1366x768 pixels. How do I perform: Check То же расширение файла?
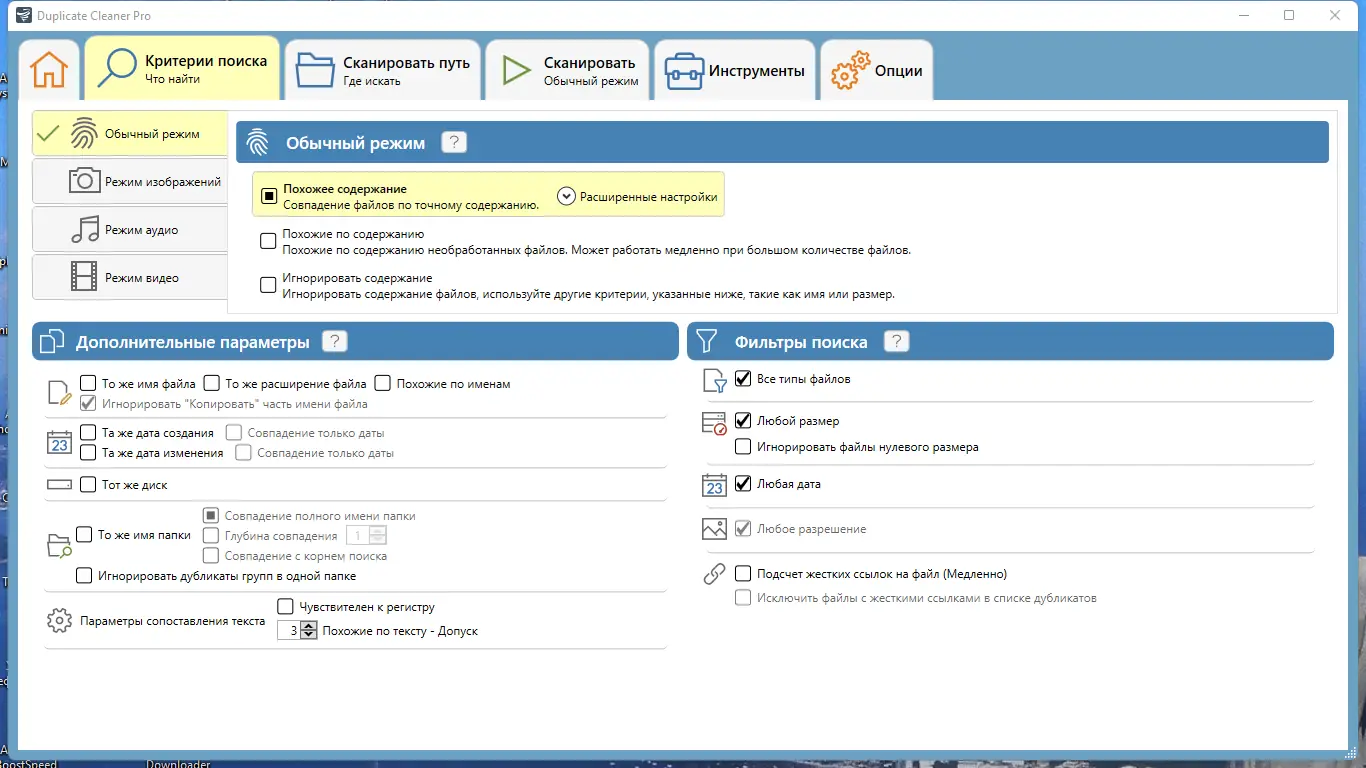coord(211,383)
